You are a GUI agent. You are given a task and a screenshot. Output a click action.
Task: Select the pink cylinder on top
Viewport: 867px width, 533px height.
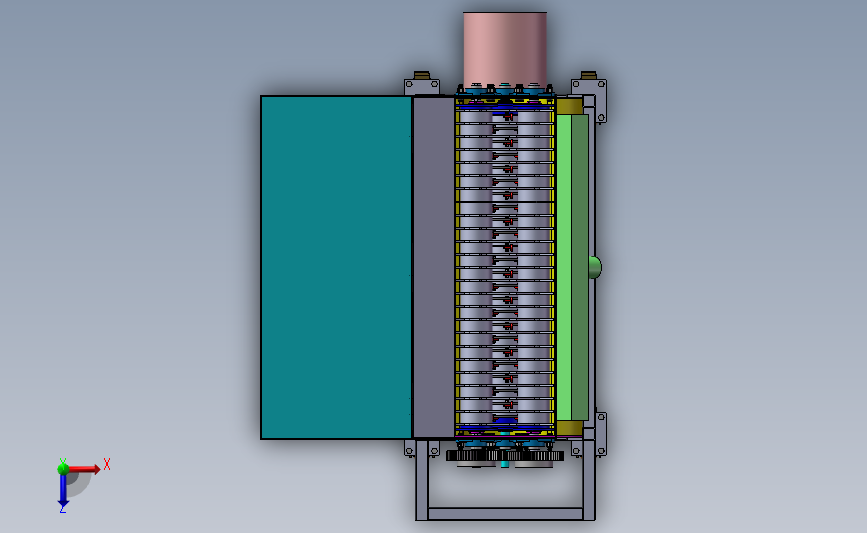[505, 49]
